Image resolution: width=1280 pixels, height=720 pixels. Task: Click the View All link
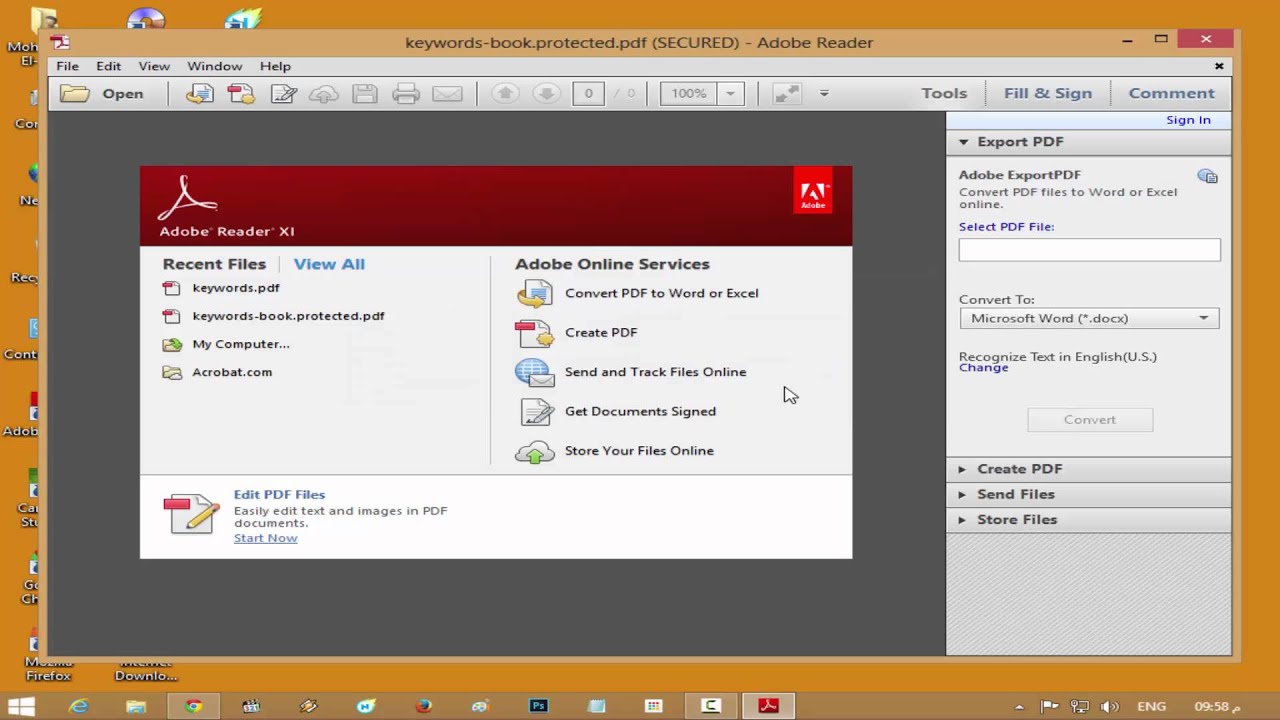329,264
